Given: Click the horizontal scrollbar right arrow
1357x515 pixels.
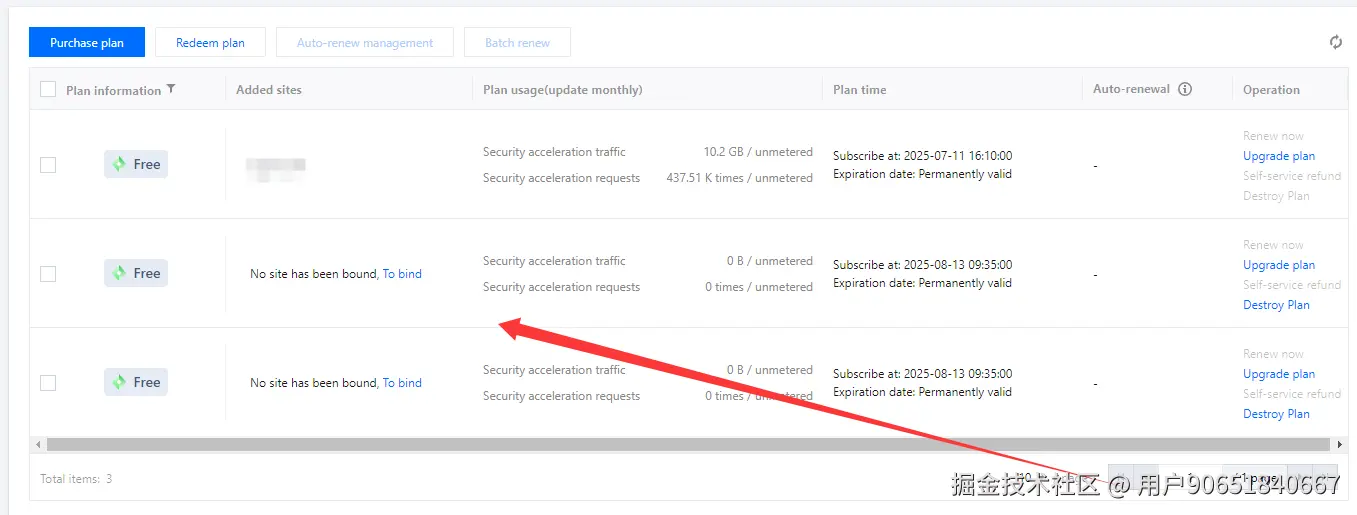Looking at the screenshot, I should tap(1340, 444).
